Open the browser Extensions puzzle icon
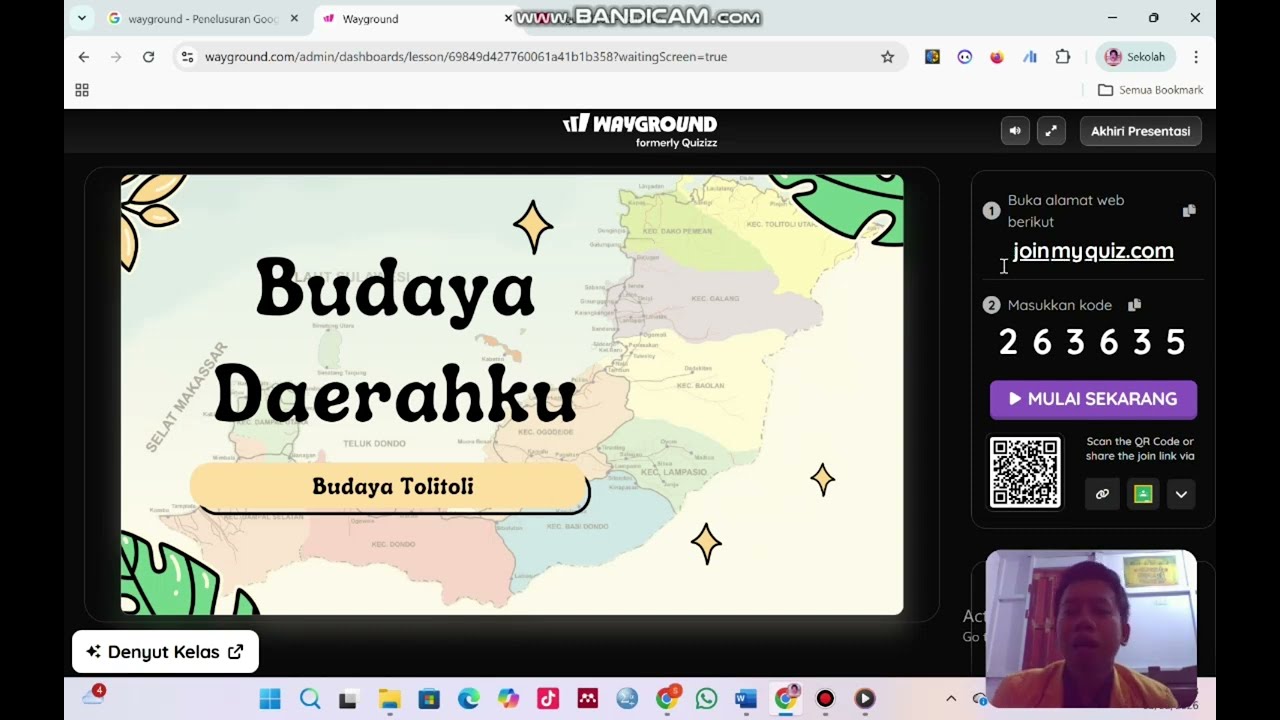Screen dimensions: 1280x720 click(x=1063, y=57)
